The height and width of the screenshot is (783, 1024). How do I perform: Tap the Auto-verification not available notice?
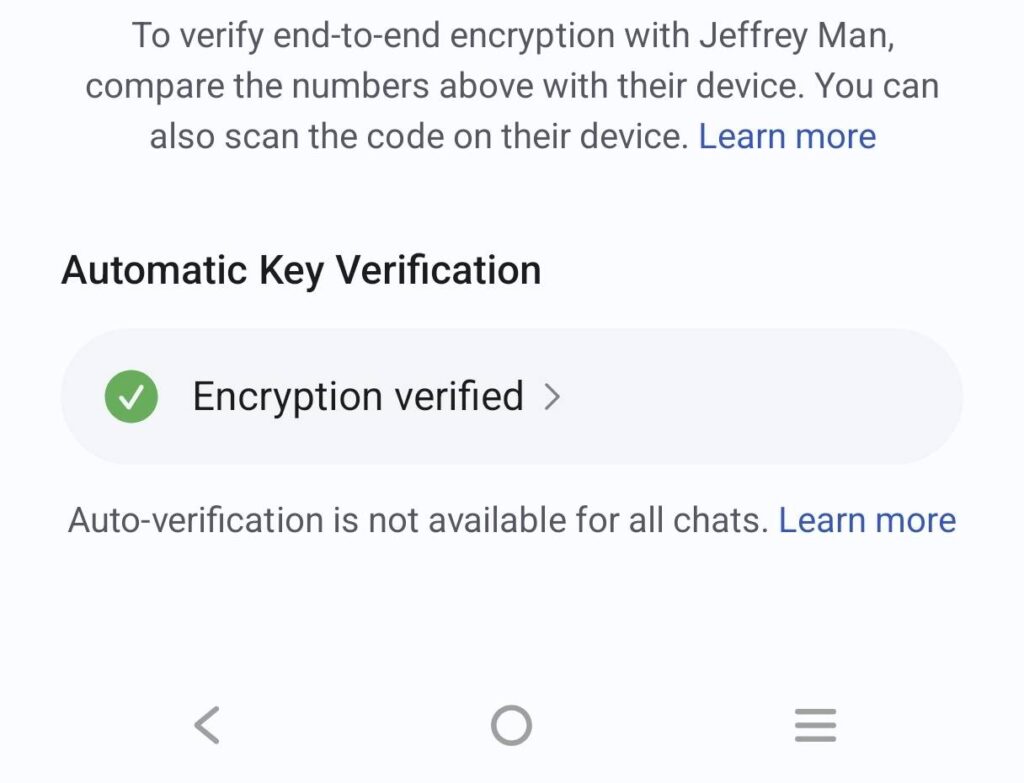(418, 520)
